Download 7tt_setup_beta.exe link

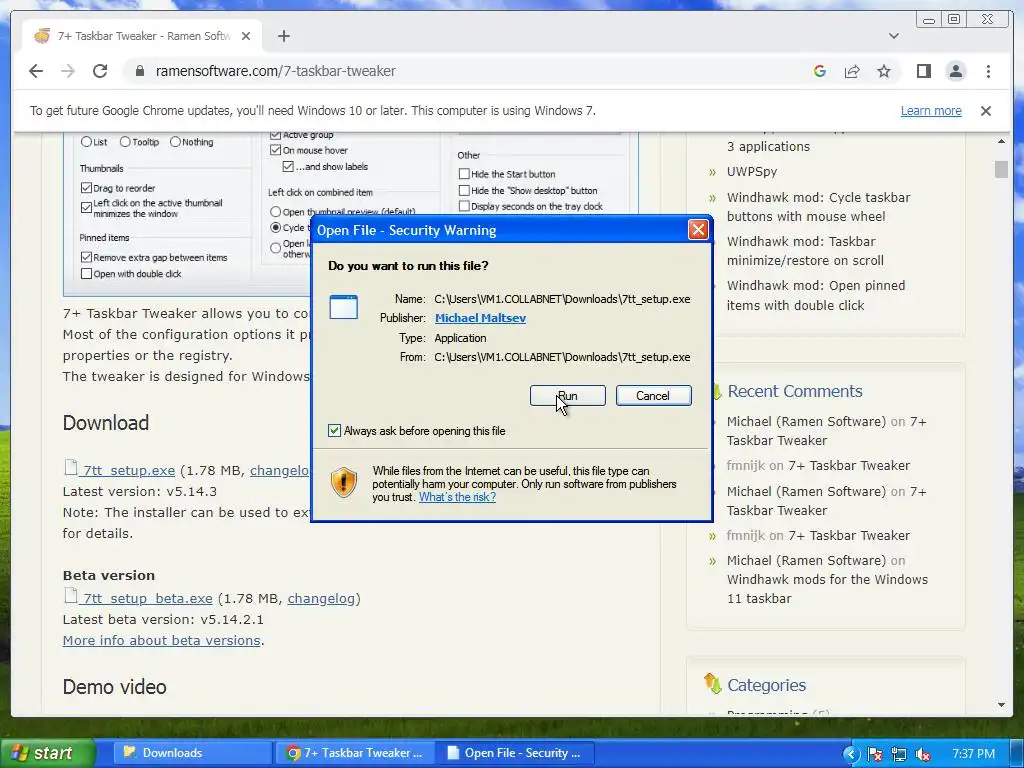[148, 598]
